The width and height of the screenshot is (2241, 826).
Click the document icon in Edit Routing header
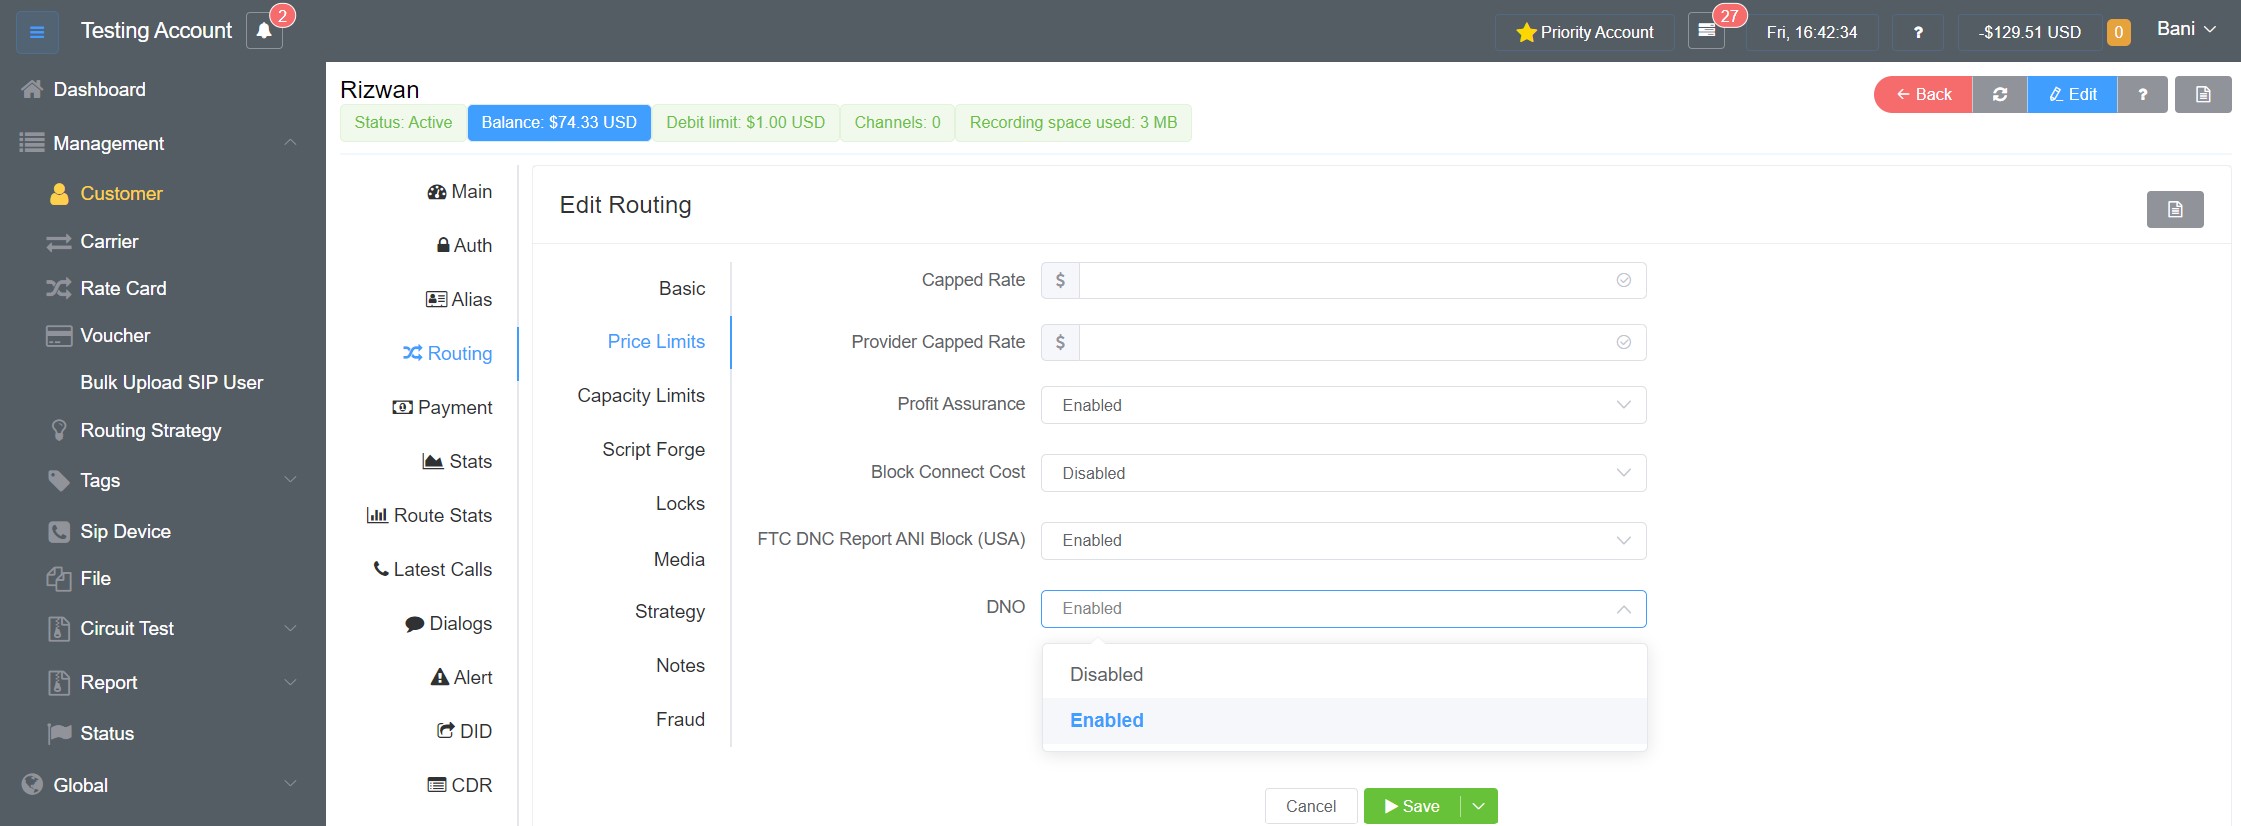tap(2174, 209)
